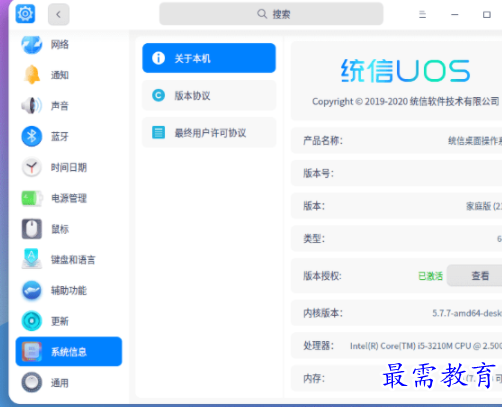The height and width of the screenshot is (407, 504).
Task: Open the 鼠标 mouse icon
Action: click(32, 229)
